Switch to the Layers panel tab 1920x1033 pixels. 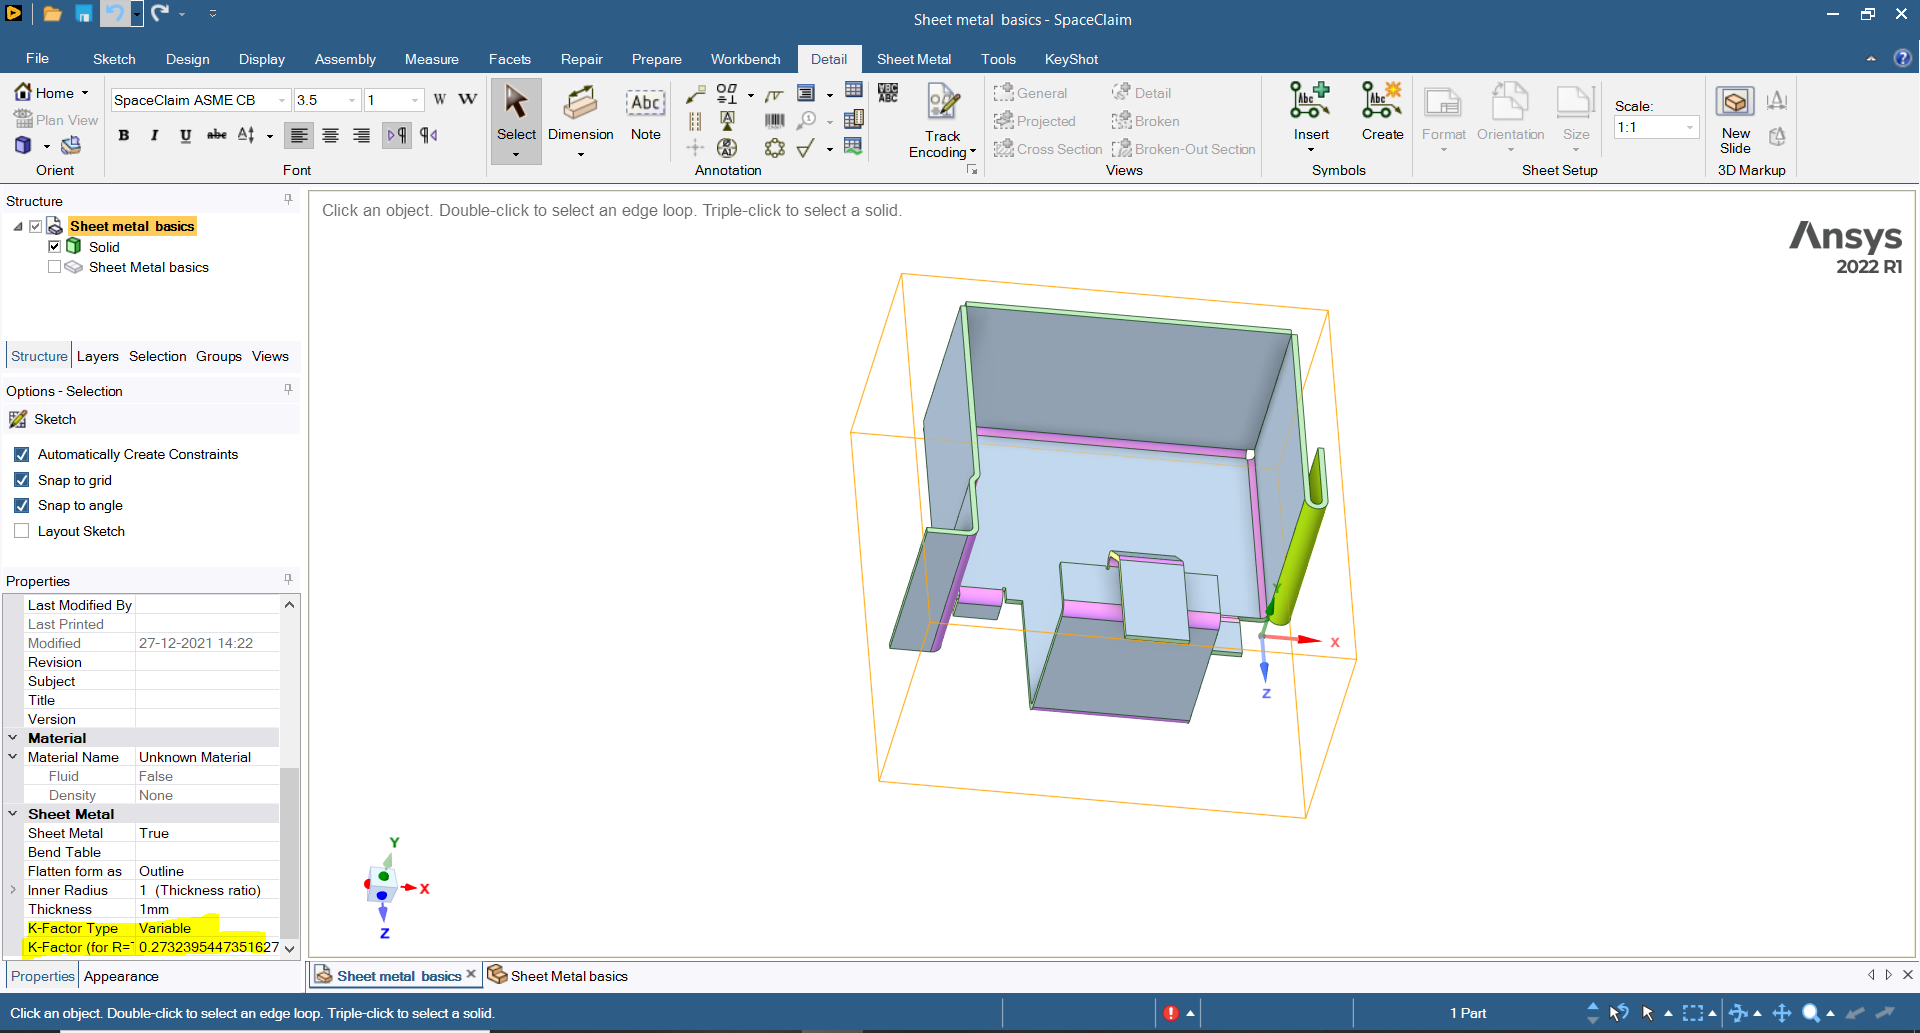(x=98, y=356)
